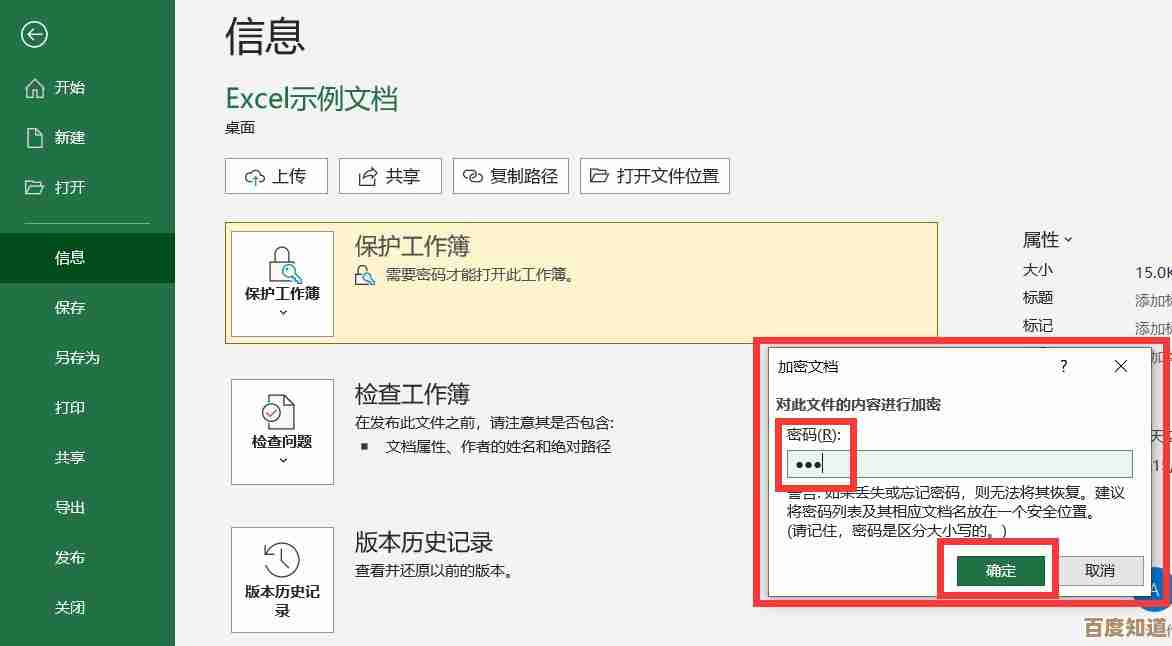1172x646 pixels.
Task: Click inside the 密码 password field
Action: (x=950, y=463)
